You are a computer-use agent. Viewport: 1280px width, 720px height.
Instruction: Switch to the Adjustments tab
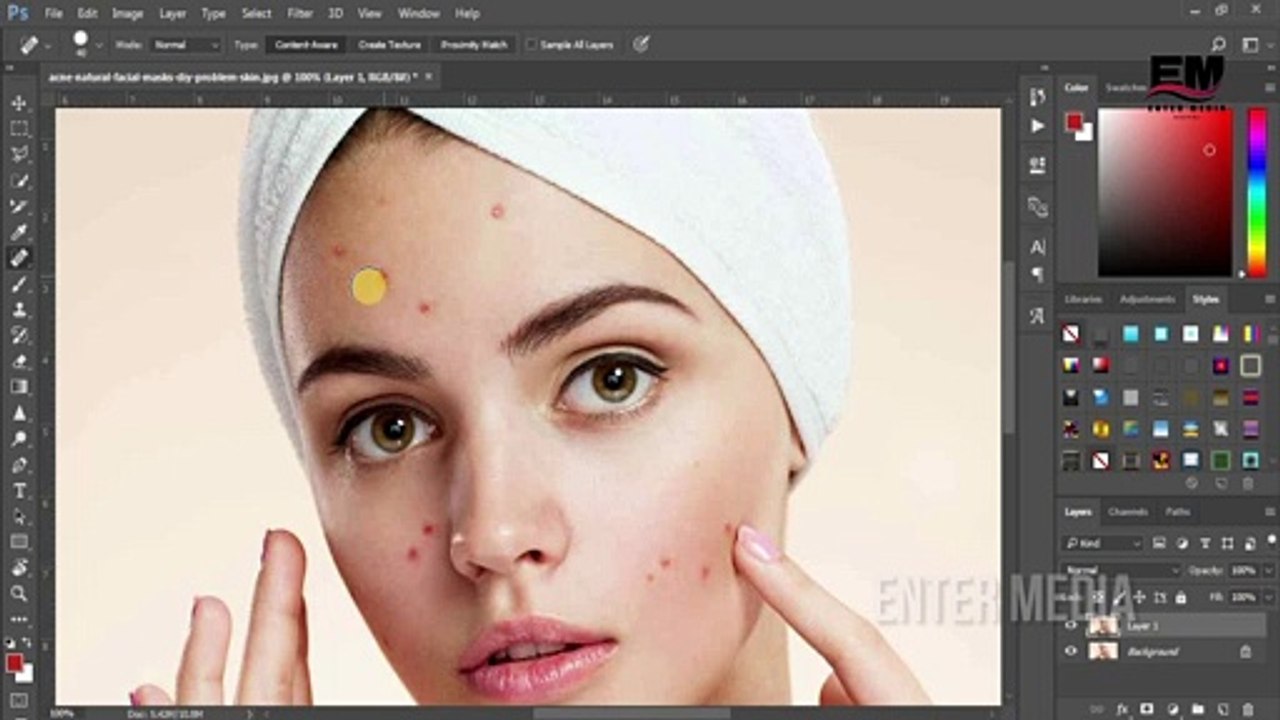(x=1146, y=299)
